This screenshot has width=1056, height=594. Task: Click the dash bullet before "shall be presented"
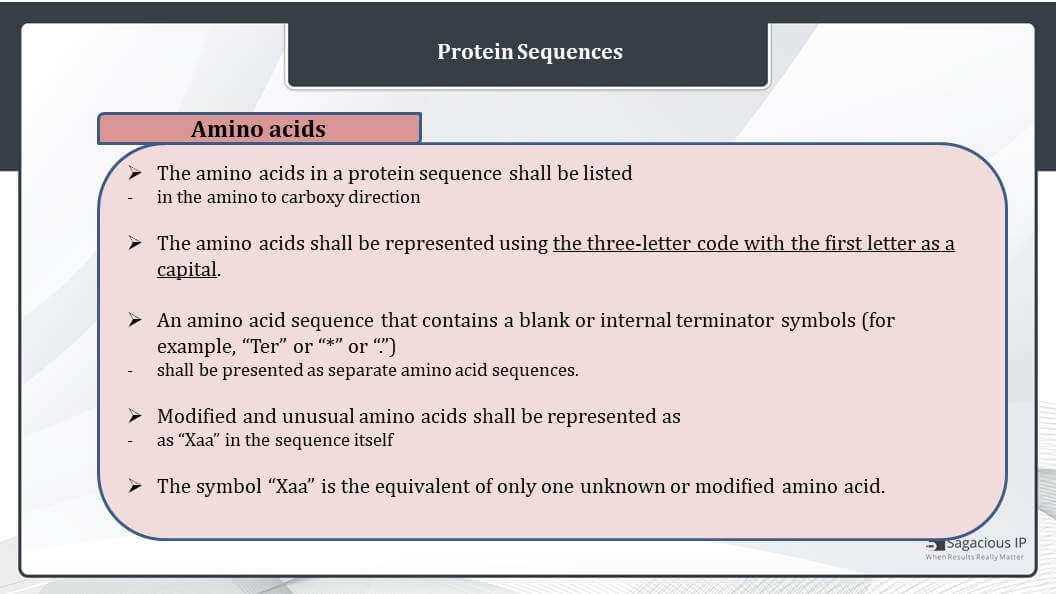(x=131, y=372)
